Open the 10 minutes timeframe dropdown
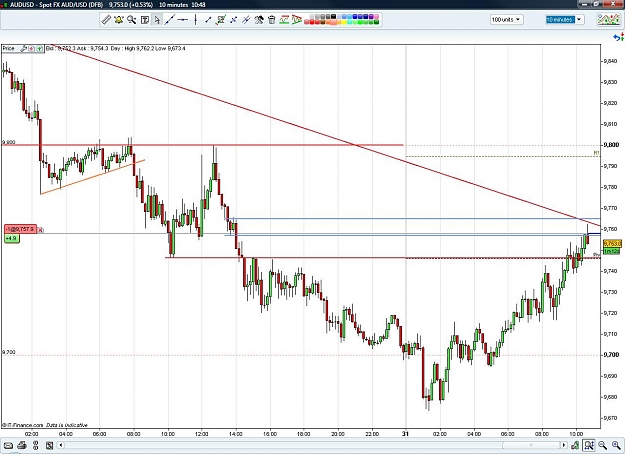Viewport: 625px width, 454px height. pos(565,20)
